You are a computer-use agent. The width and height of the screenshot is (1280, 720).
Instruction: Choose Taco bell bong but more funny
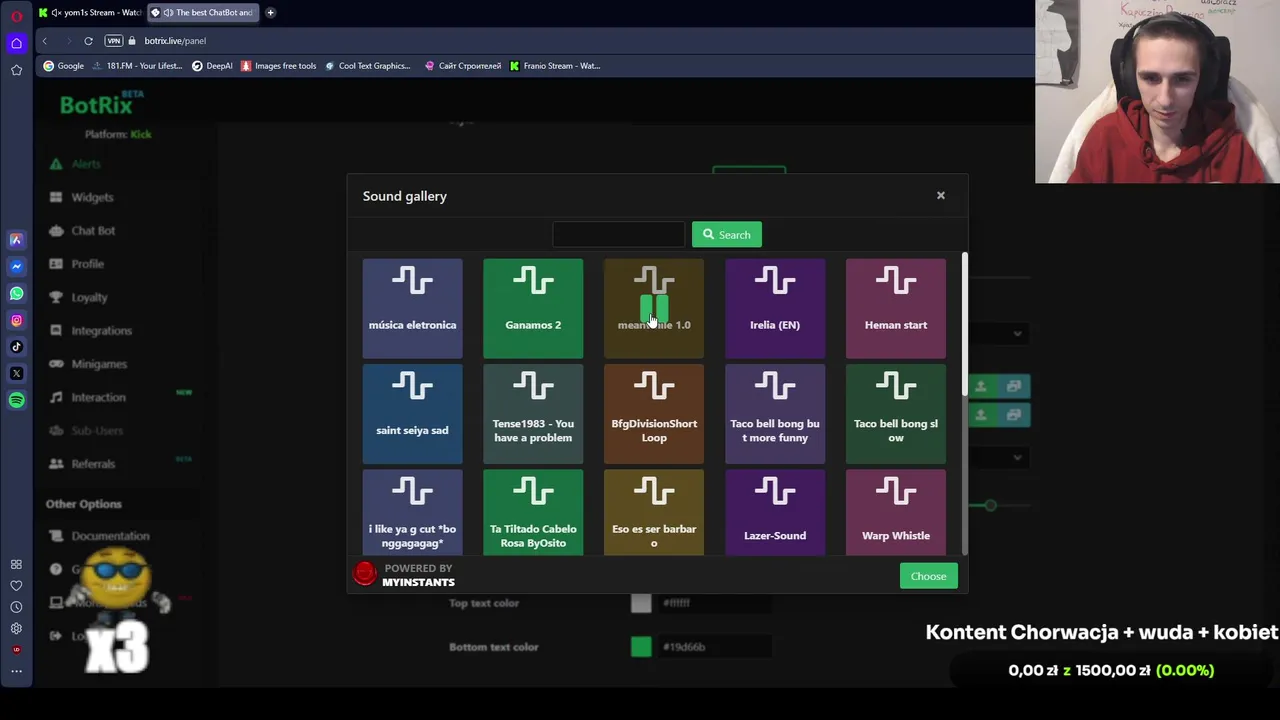point(775,414)
